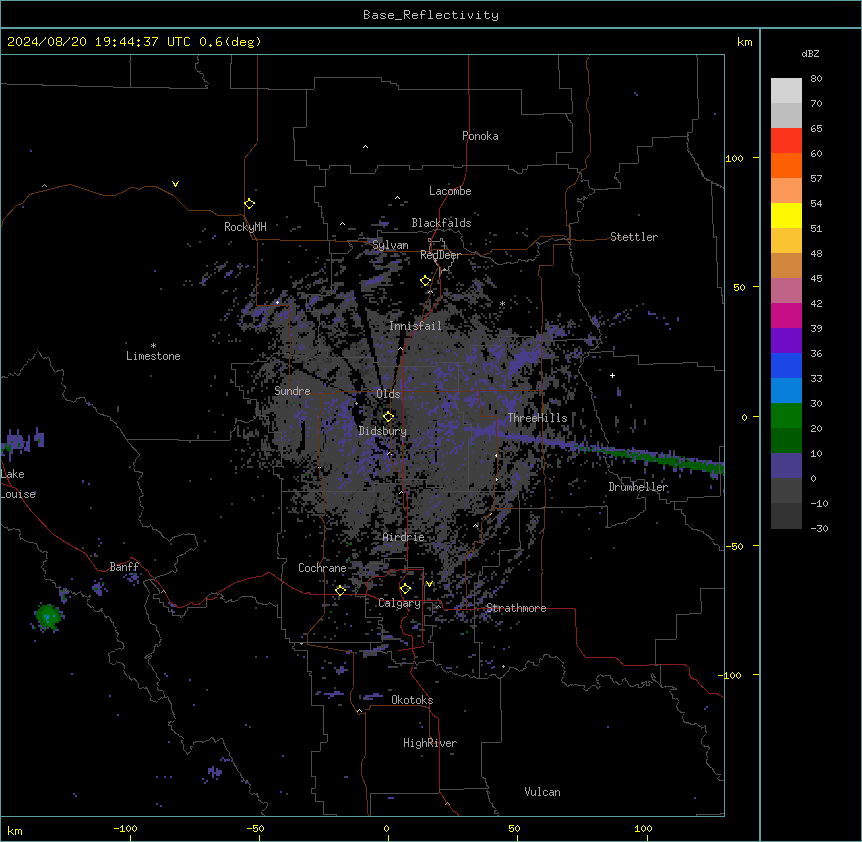Click the Limestone label
Screen dimensions: 862x842
point(153,356)
